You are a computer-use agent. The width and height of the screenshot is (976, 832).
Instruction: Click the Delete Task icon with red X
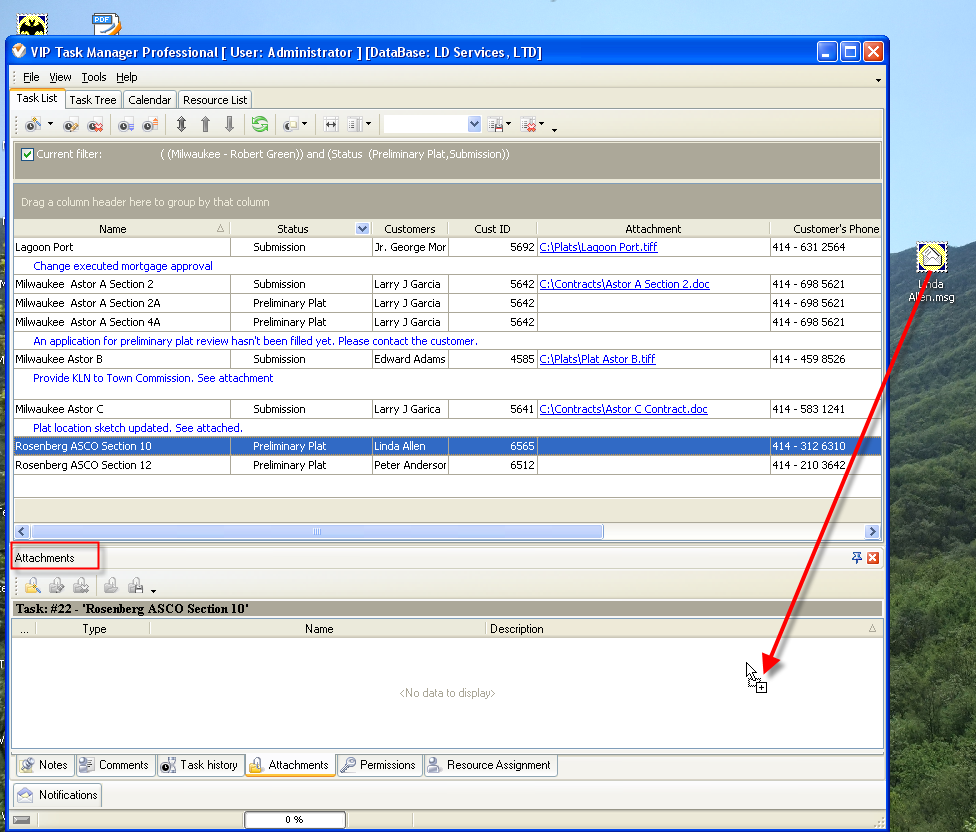(x=95, y=125)
